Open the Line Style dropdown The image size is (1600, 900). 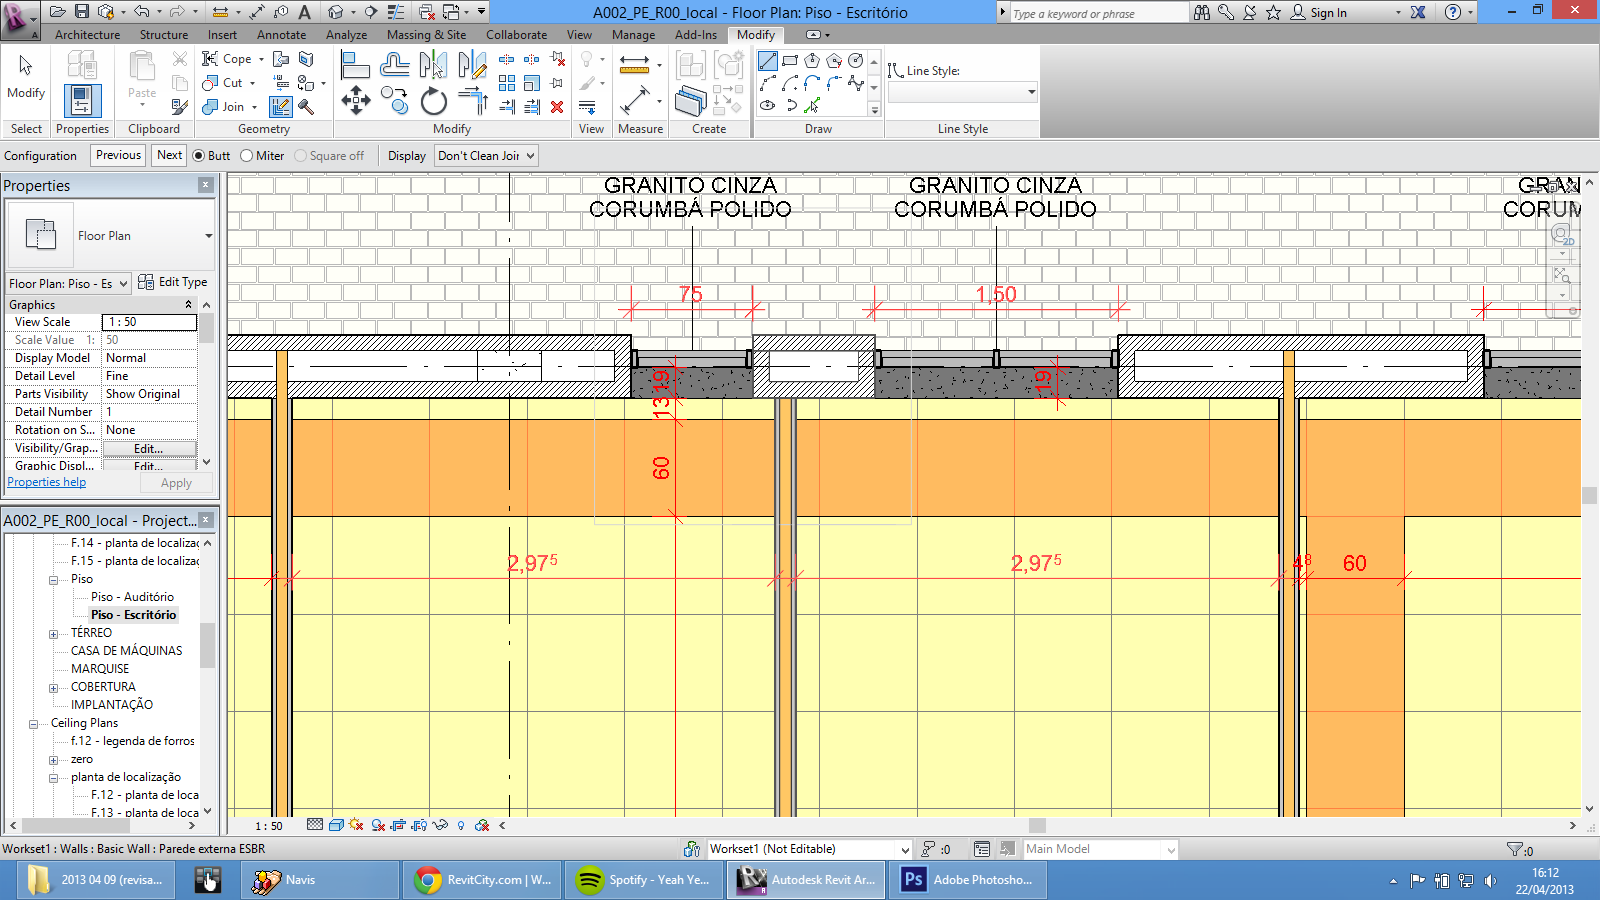962,93
